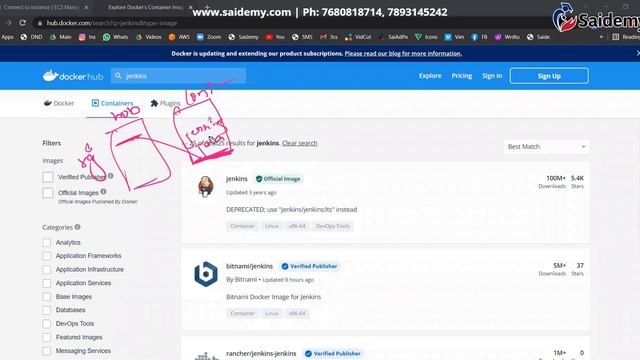Click the Docker Hub whale logo

coord(73,76)
